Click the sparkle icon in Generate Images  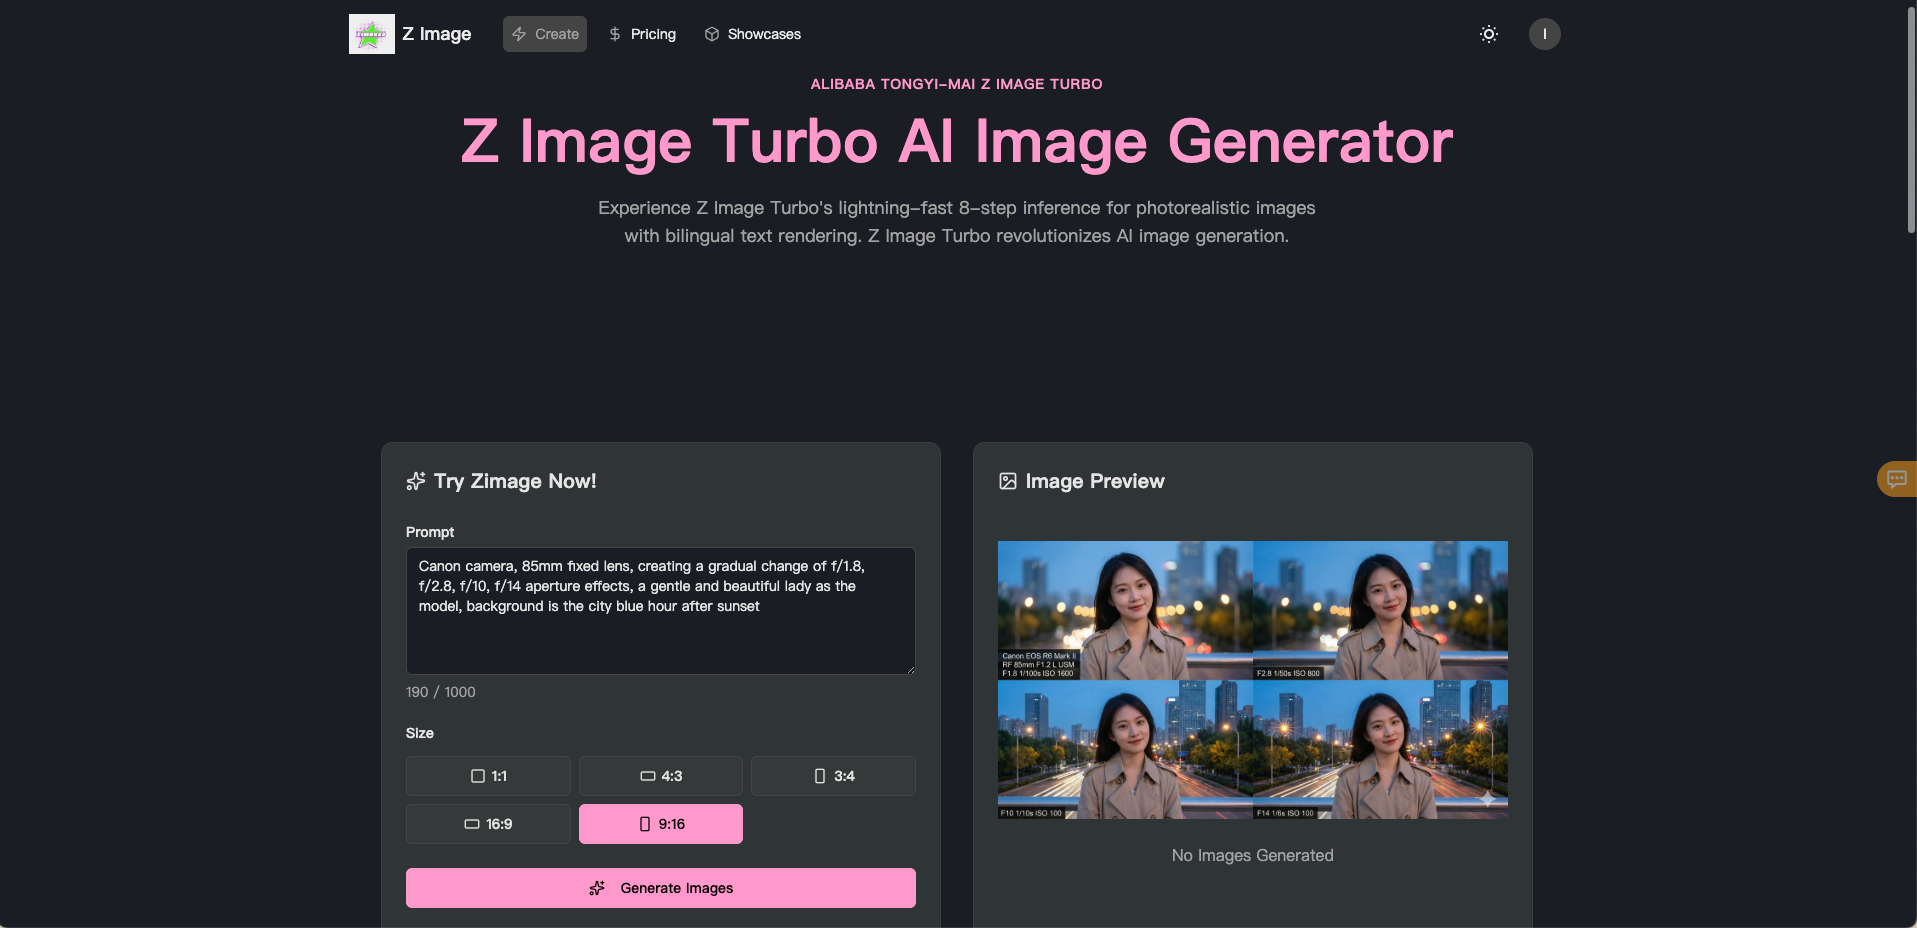597,888
